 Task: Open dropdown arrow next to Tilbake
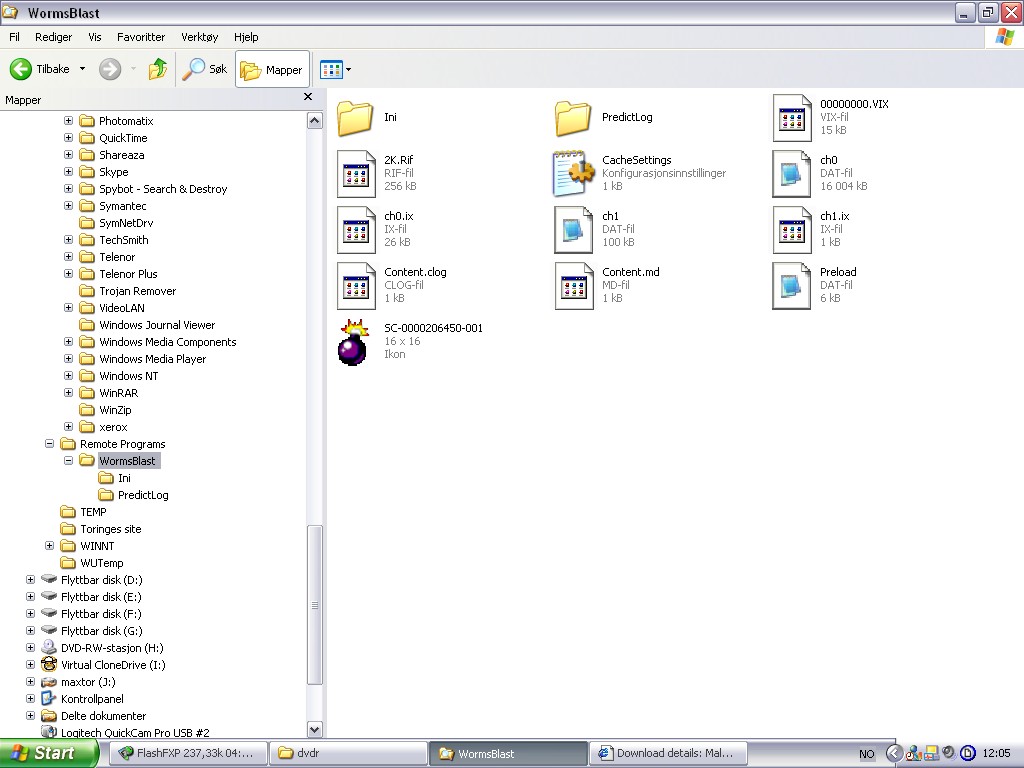[82, 69]
